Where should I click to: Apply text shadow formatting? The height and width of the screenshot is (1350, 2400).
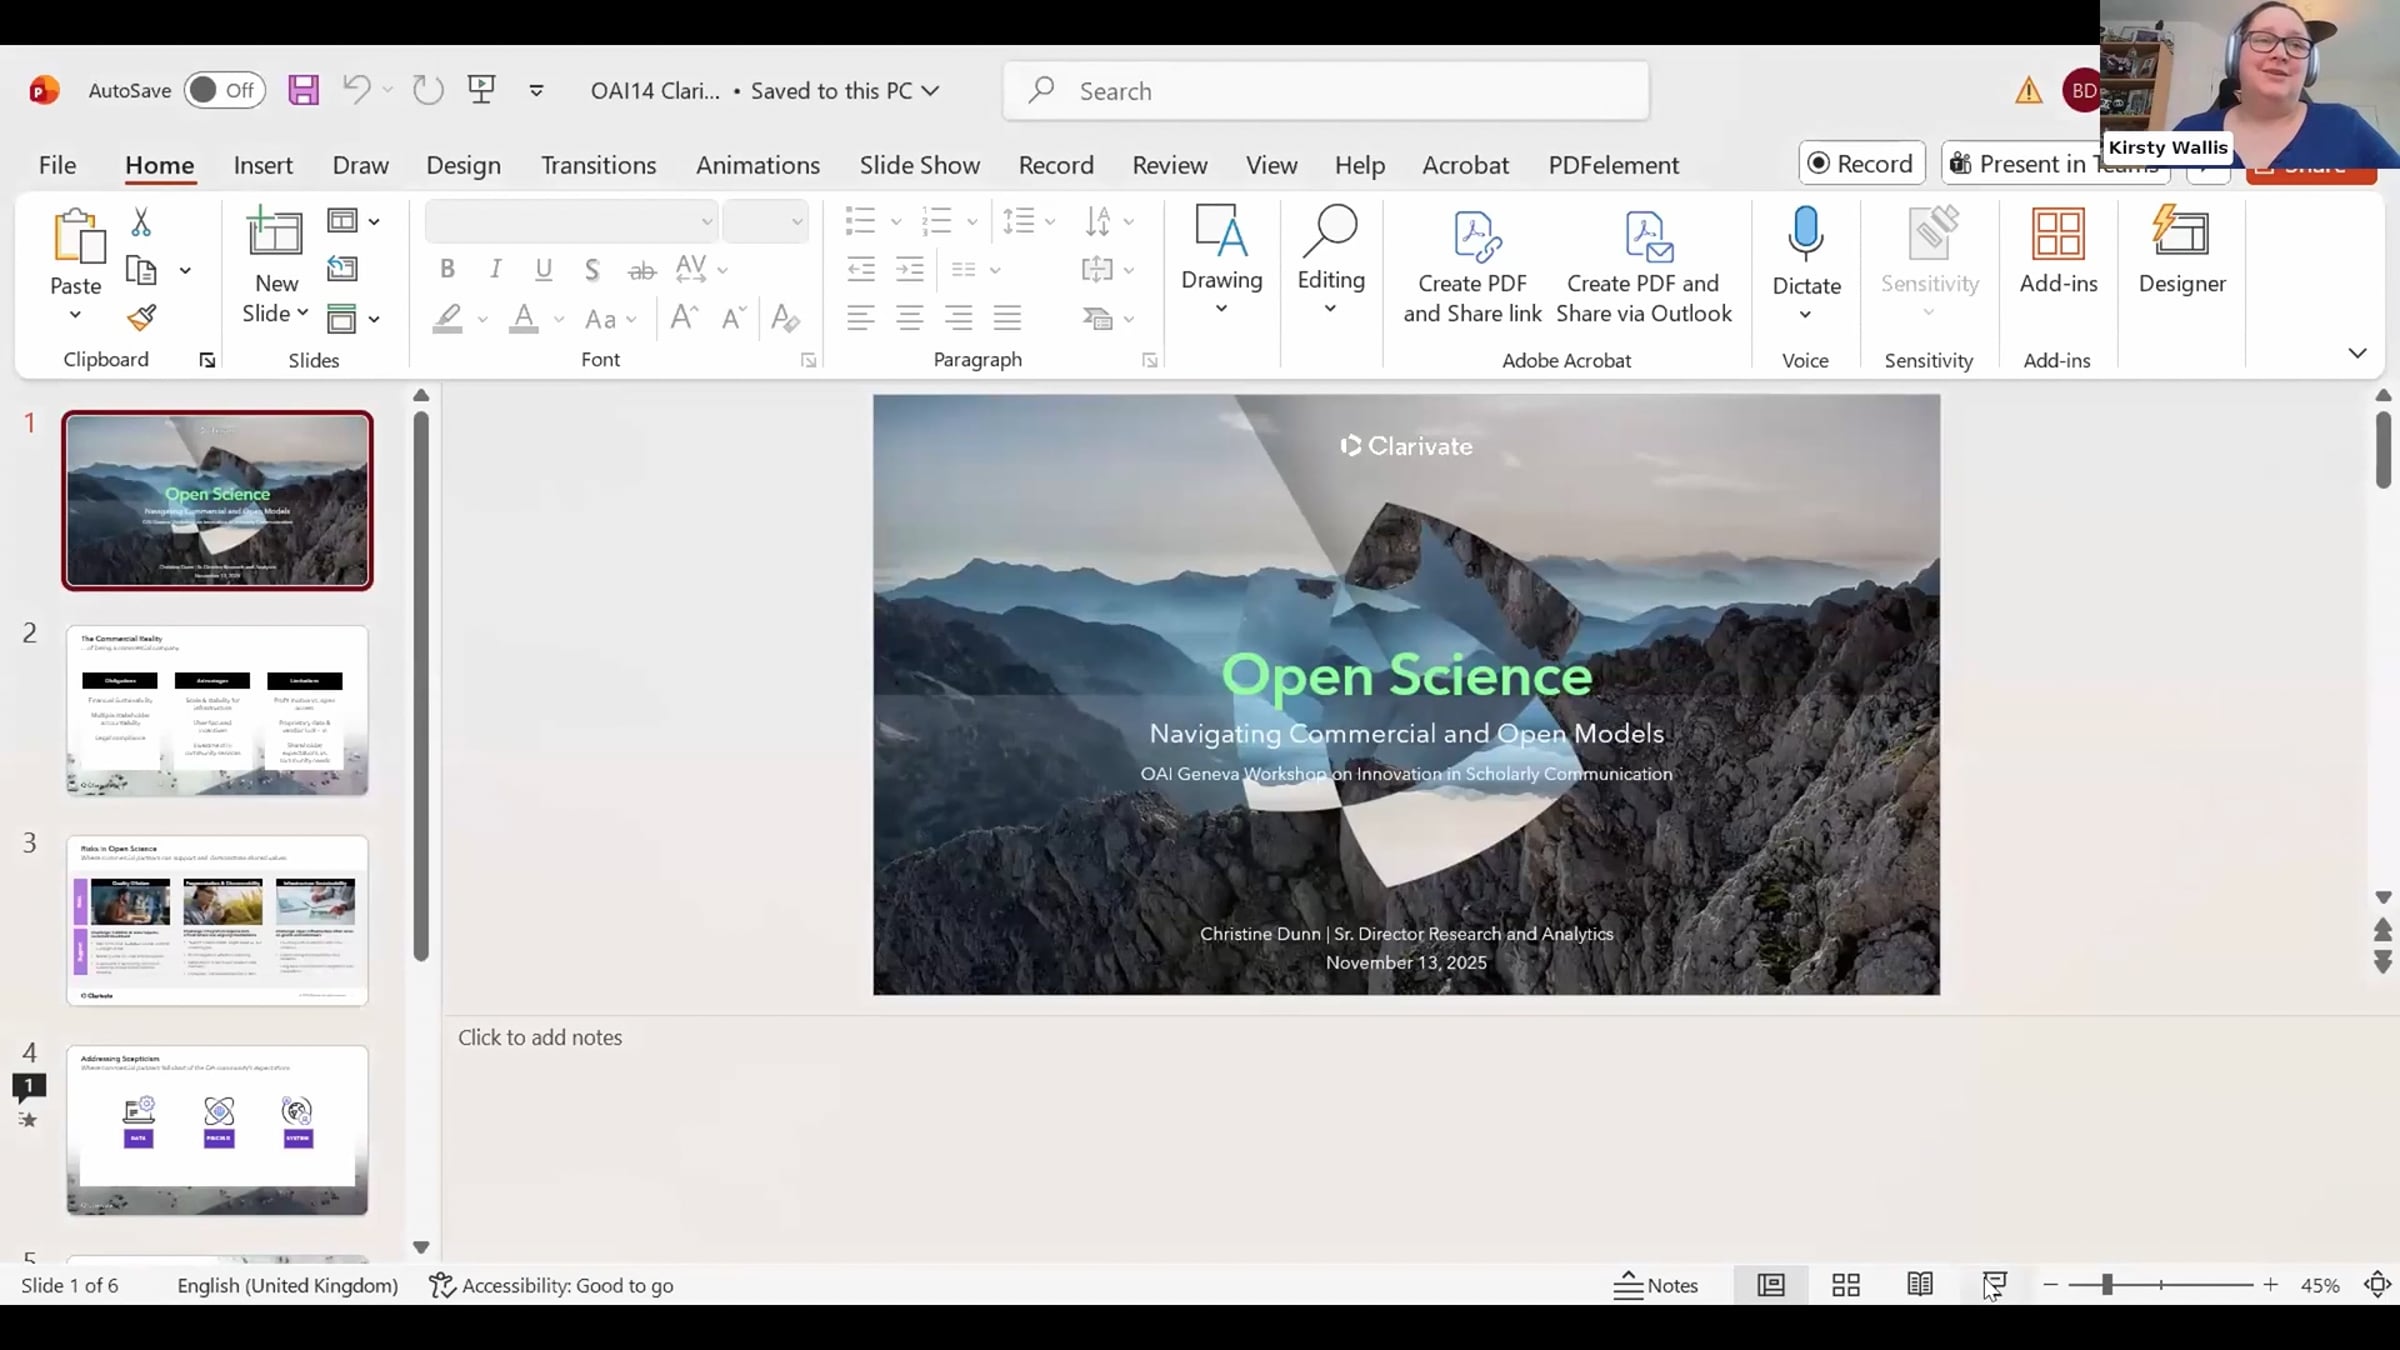(592, 269)
